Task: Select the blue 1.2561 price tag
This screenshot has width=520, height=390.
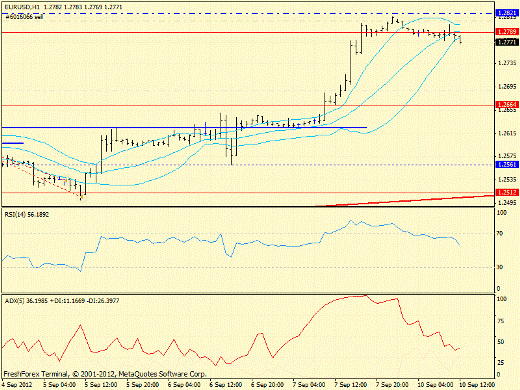Action: click(507, 164)
